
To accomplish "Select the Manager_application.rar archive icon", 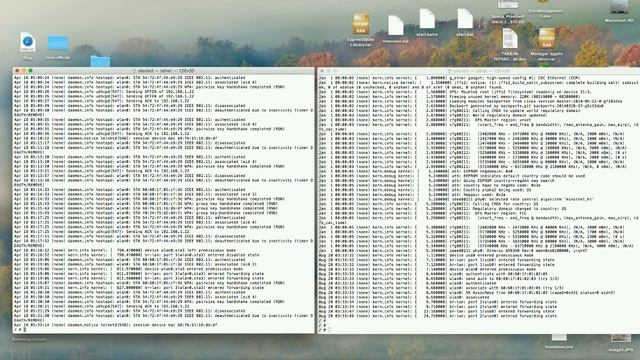I will (x=547, y=39).
